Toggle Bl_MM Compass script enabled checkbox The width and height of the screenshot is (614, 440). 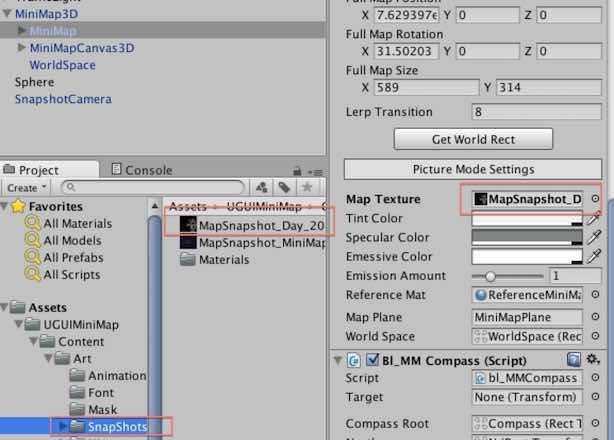pyautogui.click(x=372, y=359)
